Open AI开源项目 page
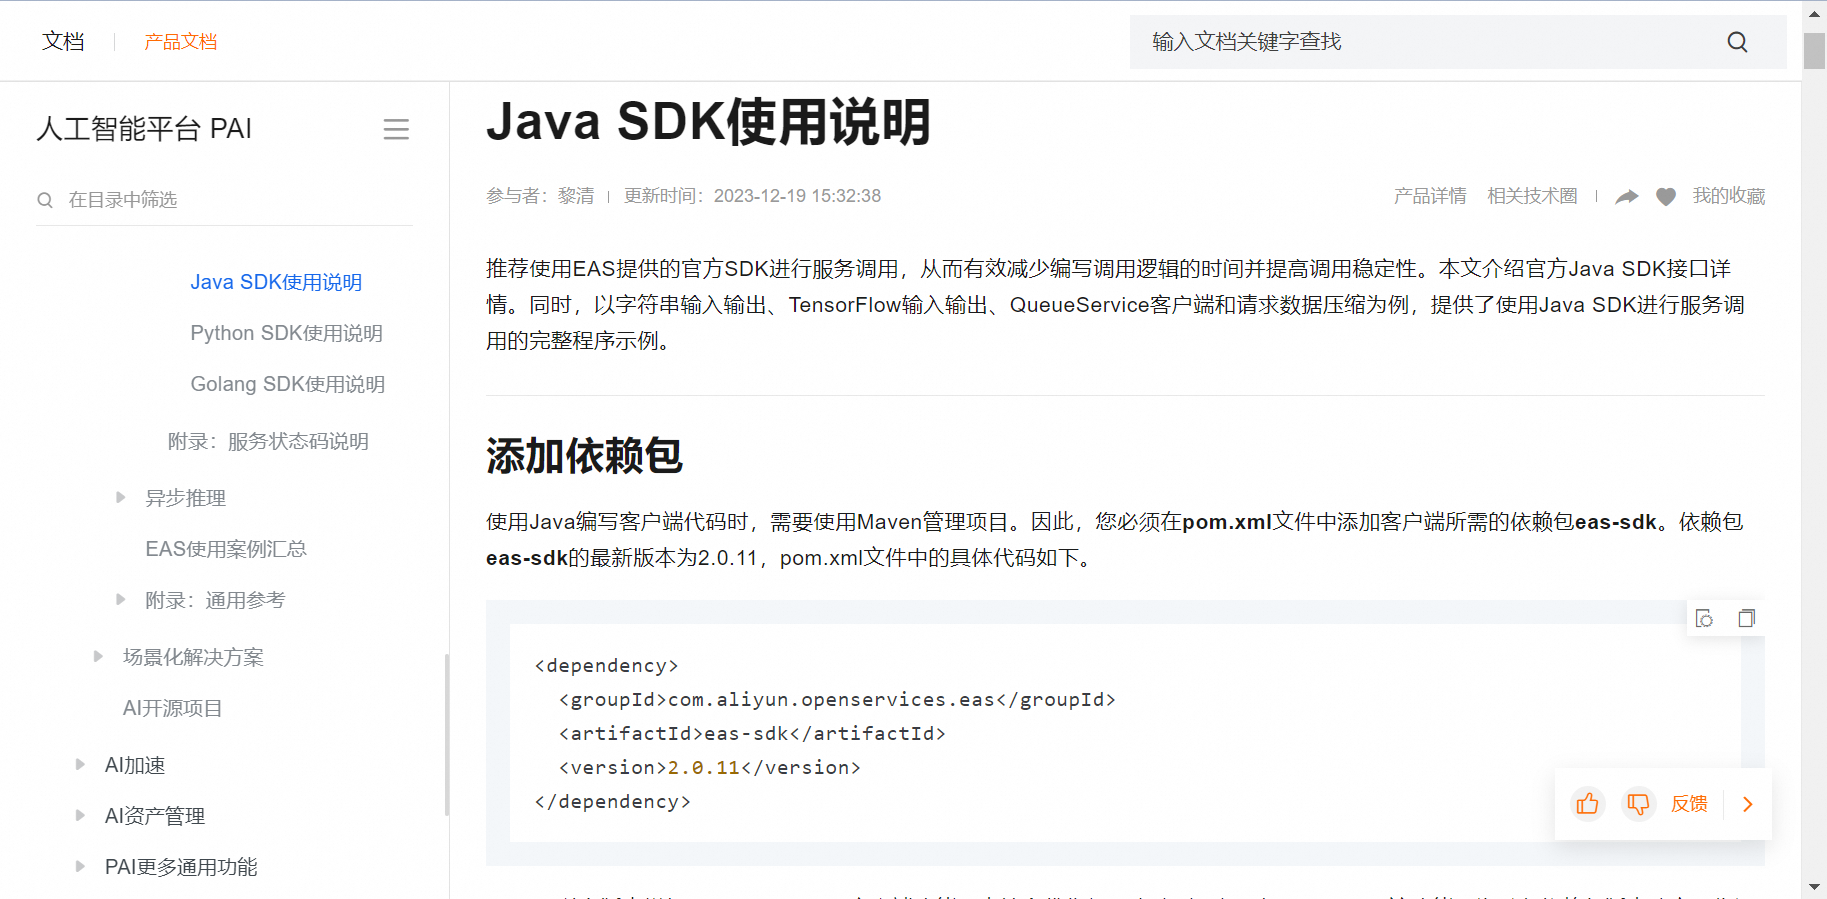 coord(172,708)
